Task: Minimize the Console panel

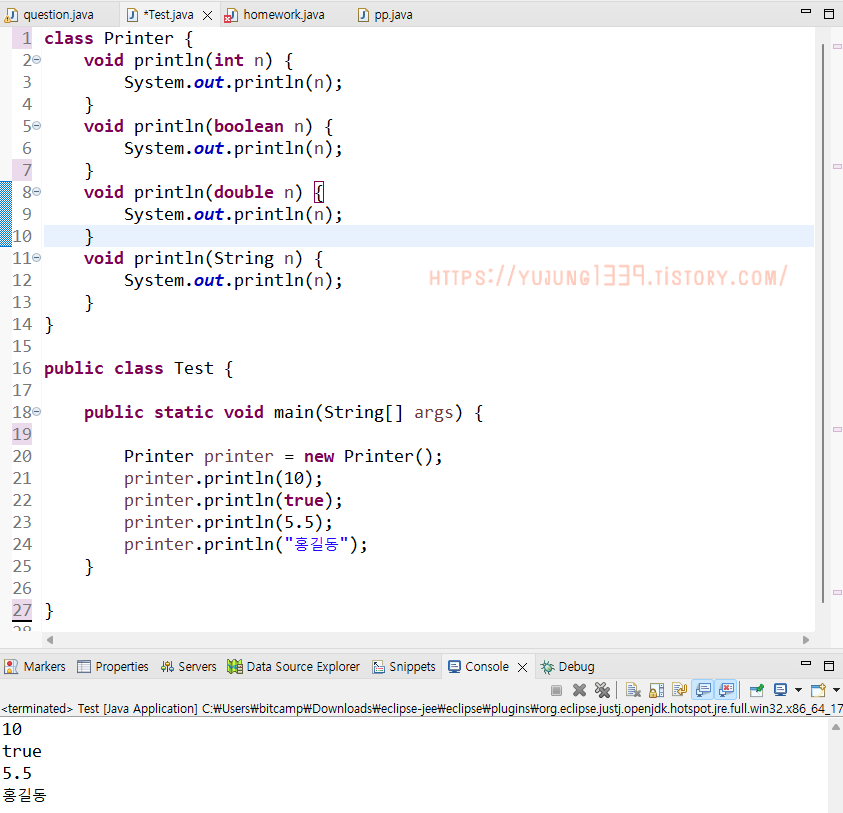Action: point(805,664)
